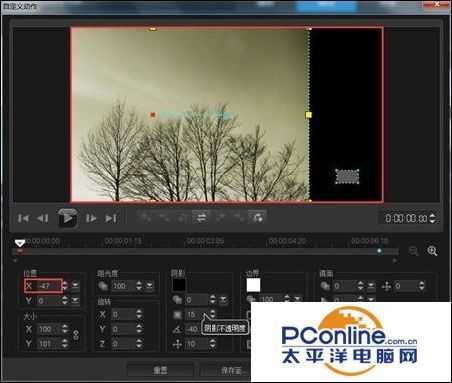The height and width of the screenshot is (383, 452).
Task: Click the mirror distance cross-arrows icon
Action: [x=386, y=286]
